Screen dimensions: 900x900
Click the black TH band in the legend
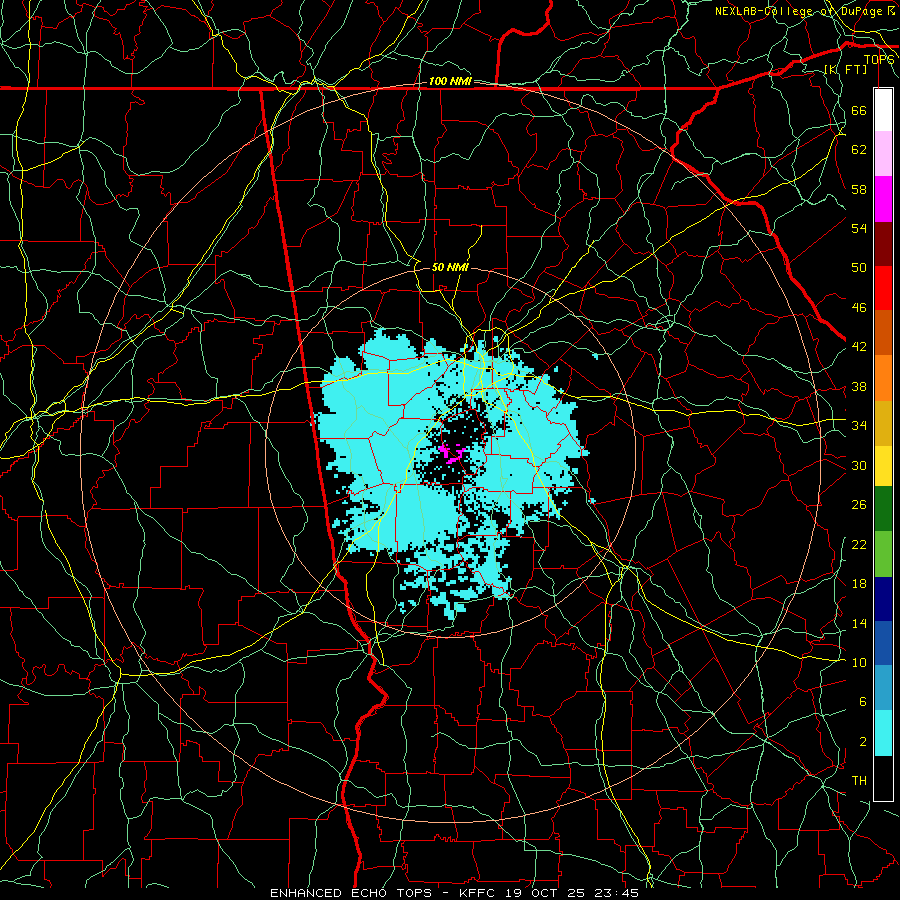pos(883,778)
